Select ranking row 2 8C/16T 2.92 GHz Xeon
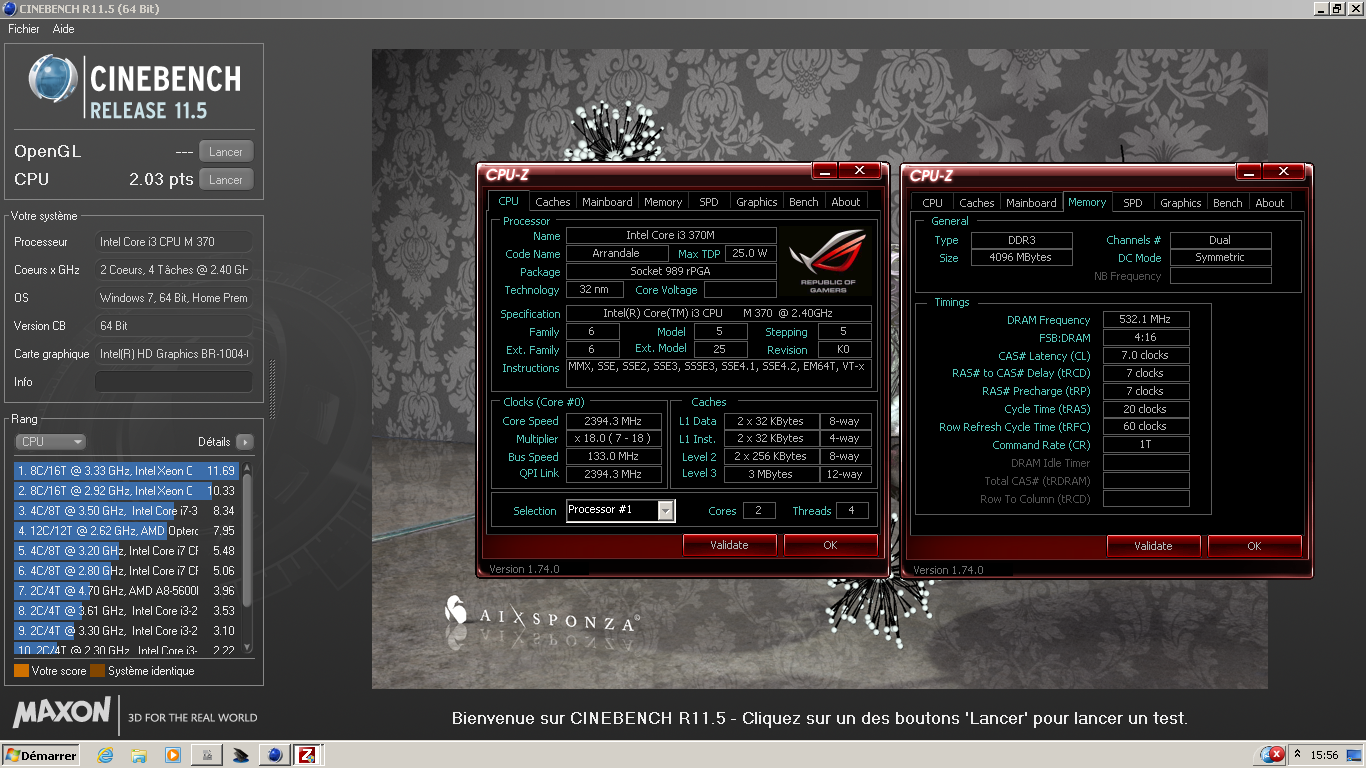 point(126,490)
